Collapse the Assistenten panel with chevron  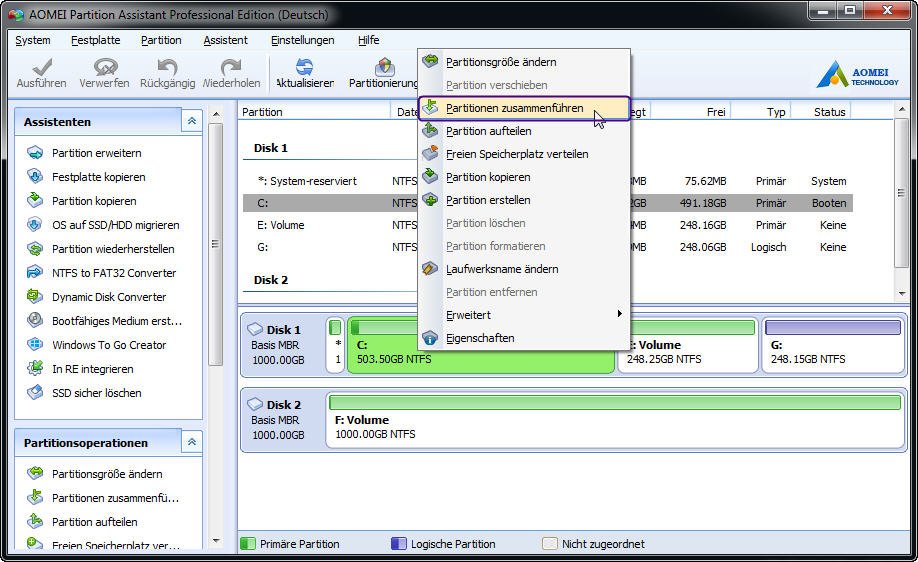191,121
